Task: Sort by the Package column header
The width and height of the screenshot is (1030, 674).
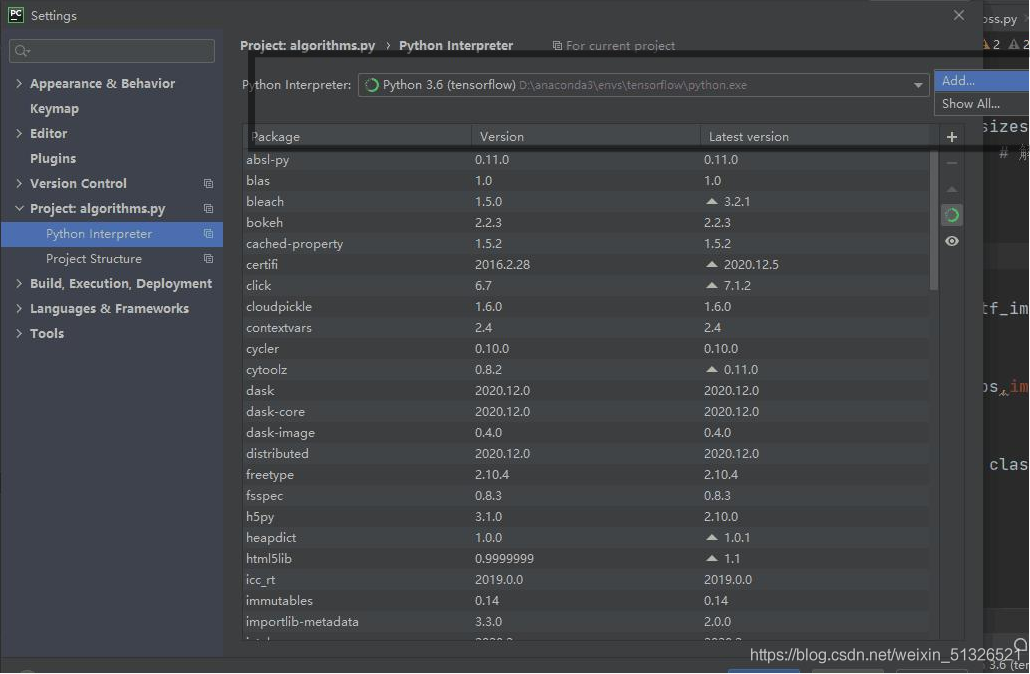Action: coord(357,137)
